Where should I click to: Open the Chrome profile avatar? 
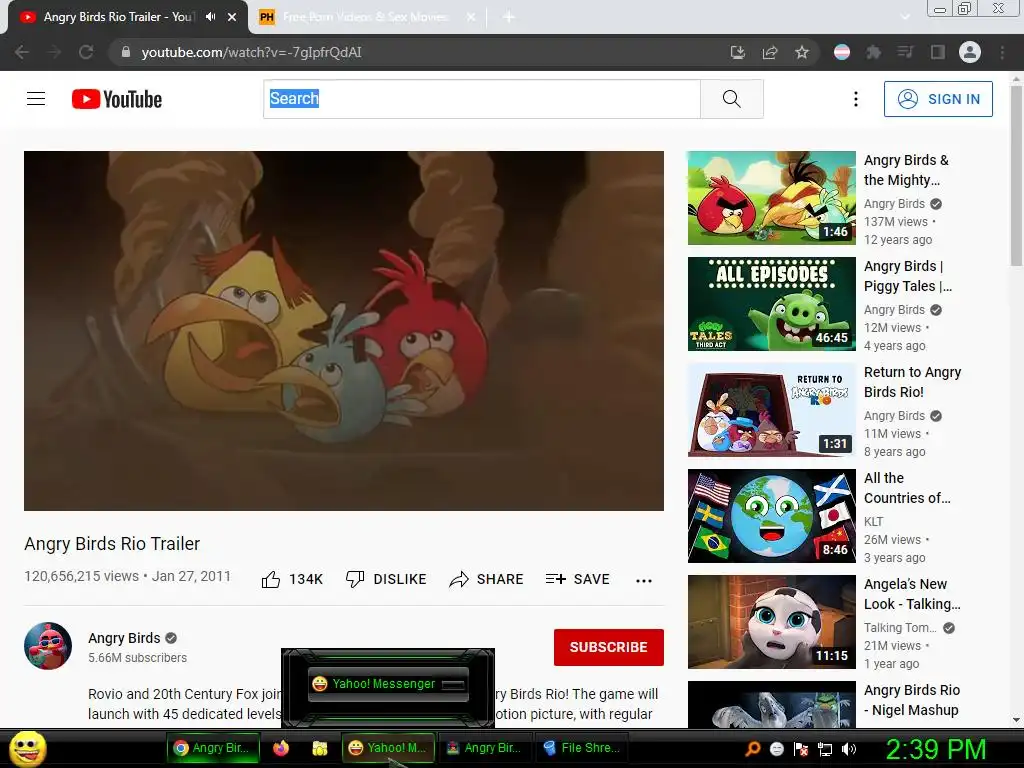click(x=970, y=52)
